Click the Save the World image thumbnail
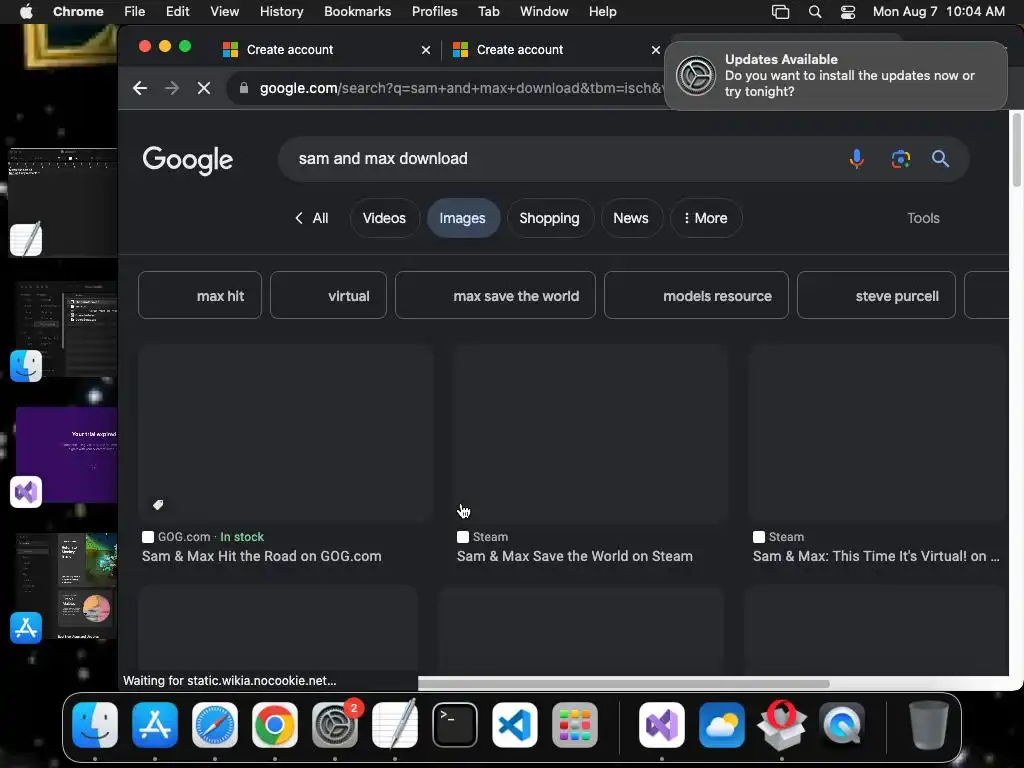 pyautogui.click(x=591, y=433)
